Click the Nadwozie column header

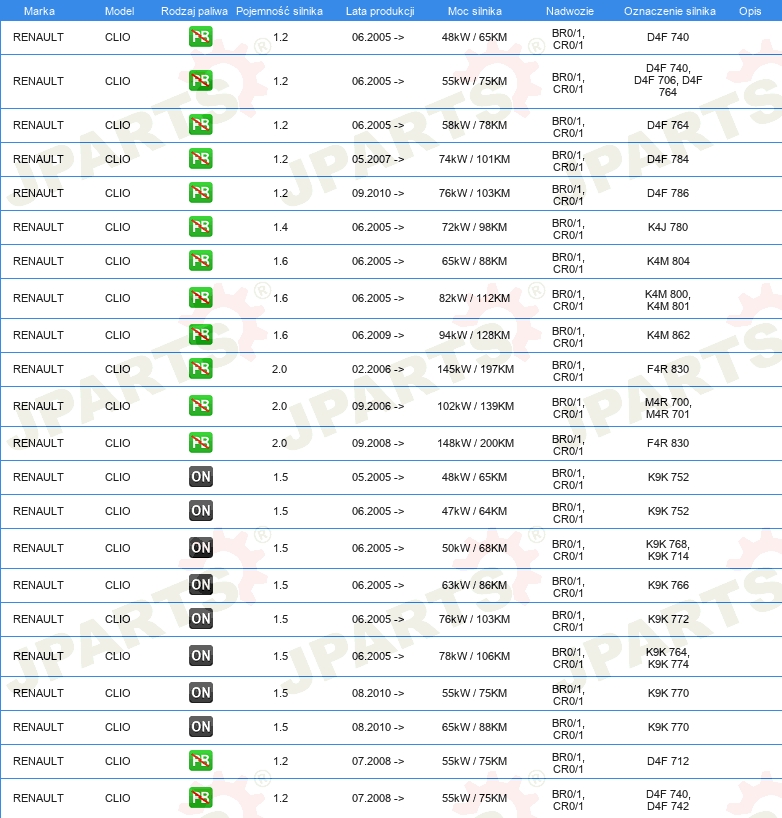570,11
